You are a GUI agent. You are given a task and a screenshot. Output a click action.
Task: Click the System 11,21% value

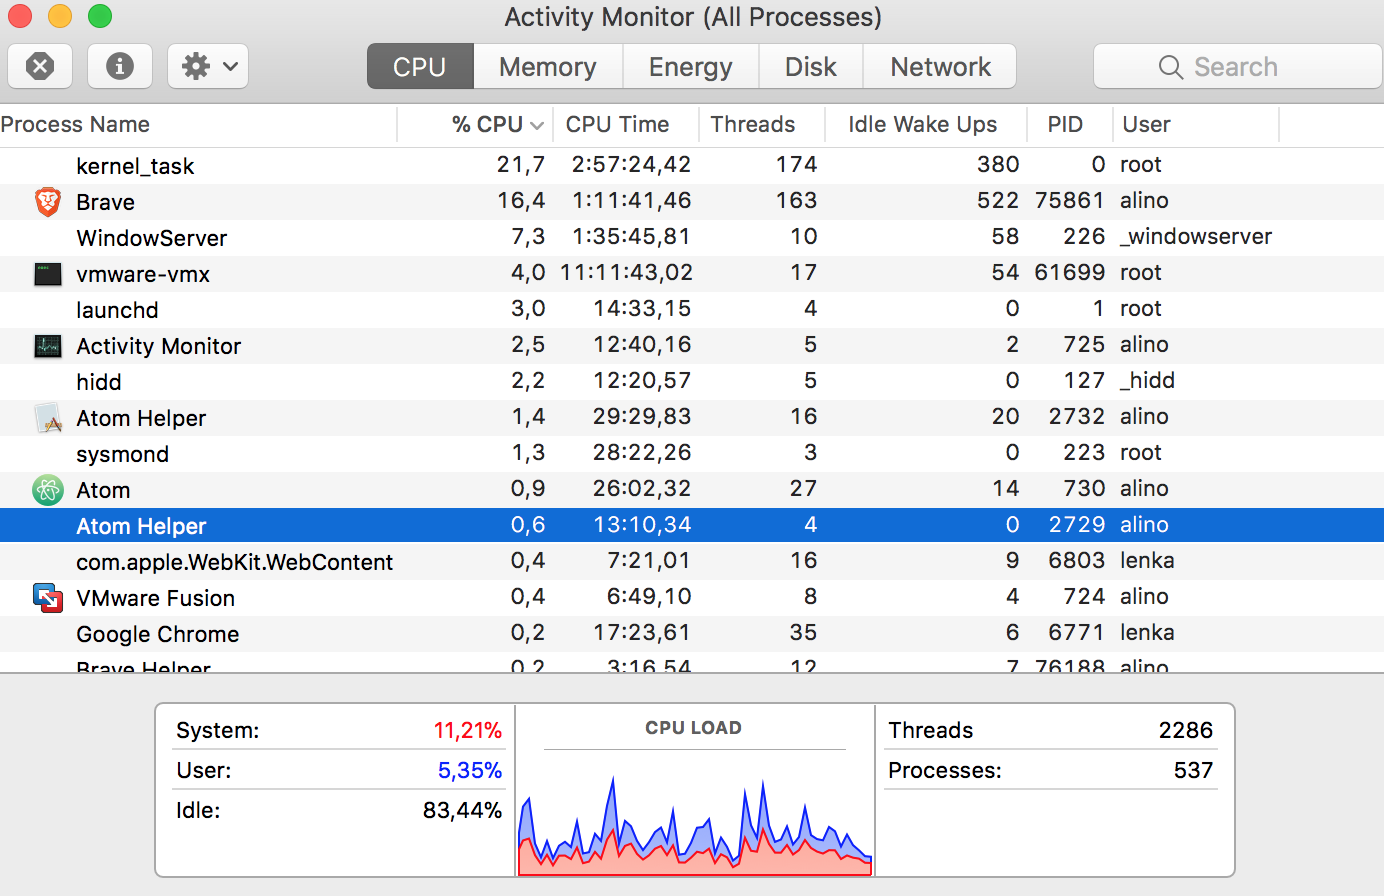467,731
